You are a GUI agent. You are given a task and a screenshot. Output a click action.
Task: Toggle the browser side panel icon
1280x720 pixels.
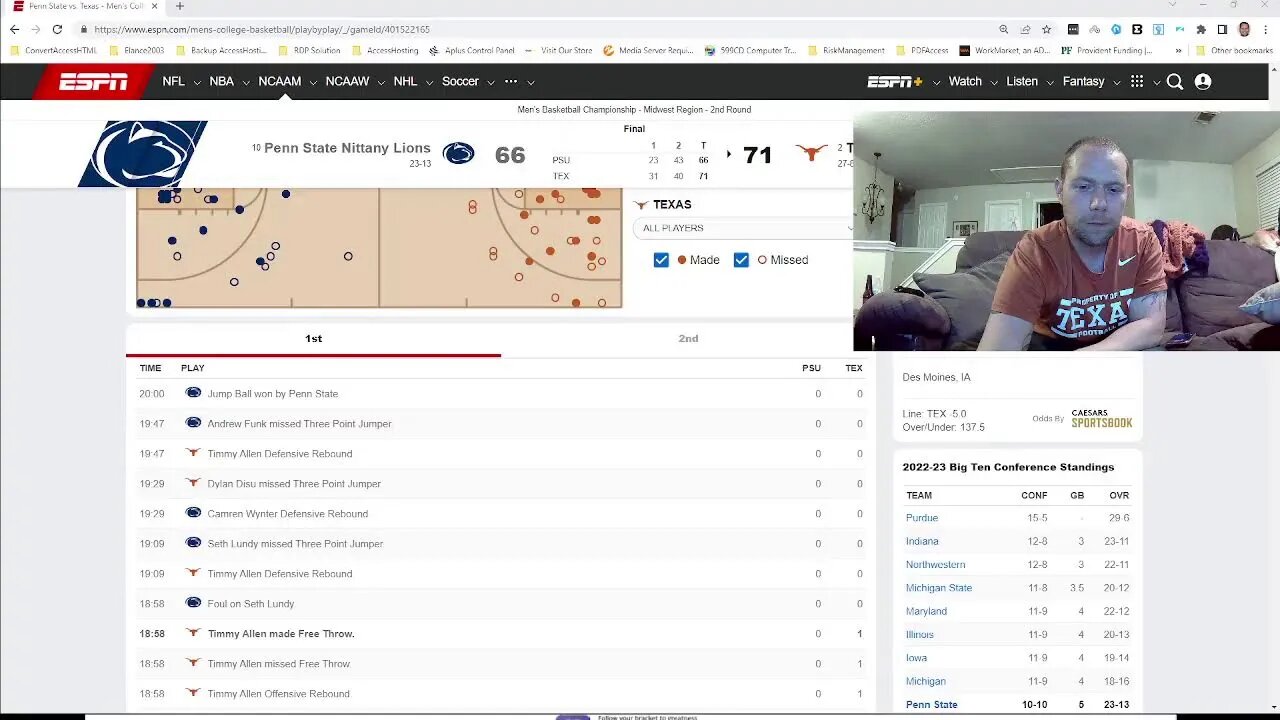[1222, 30]
